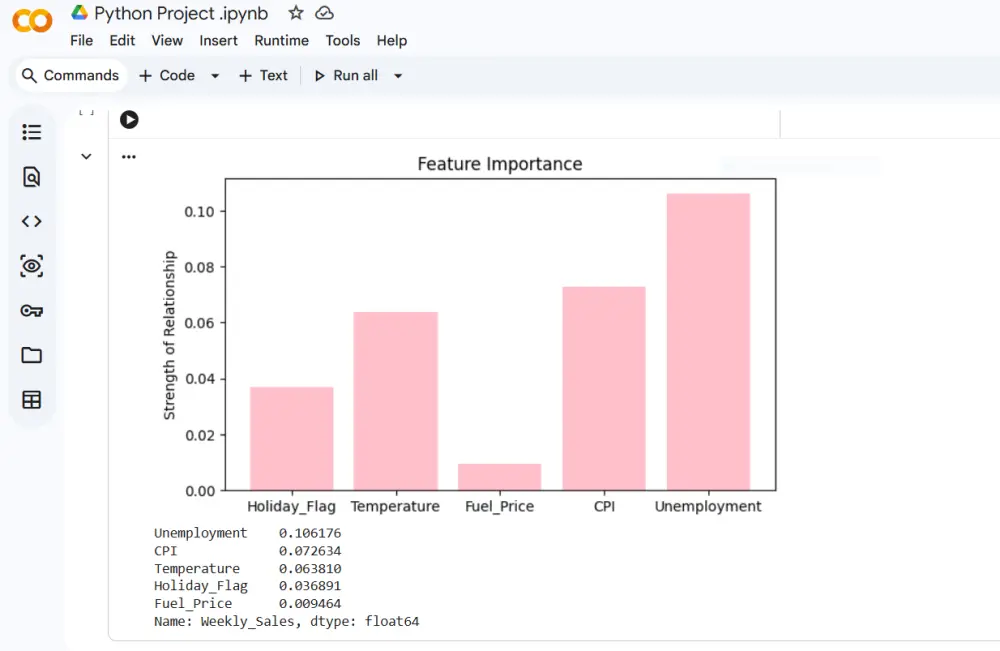Open the Secrets panel via key icon
The height and width of the screenshot is (651, 1000).
tap(31, 310)
